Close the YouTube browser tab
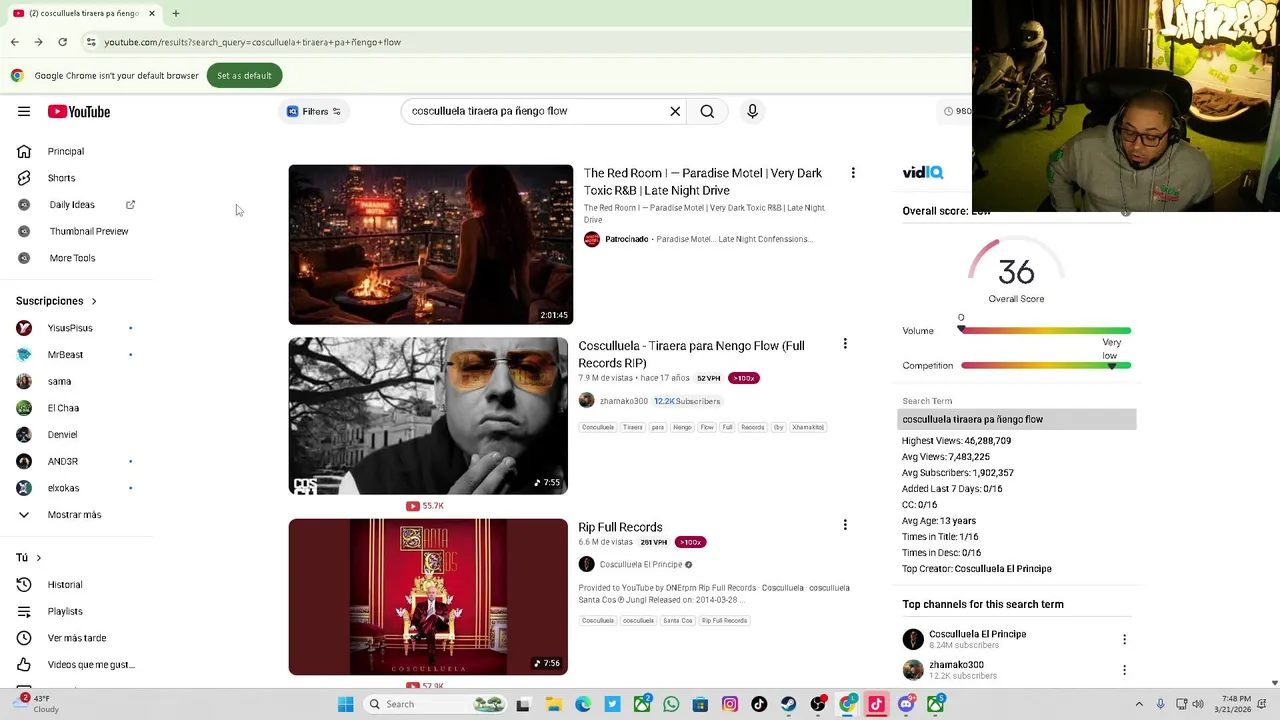Image resolution: width=1280 pixels, height=720 pixels. [x=152, y=13]
